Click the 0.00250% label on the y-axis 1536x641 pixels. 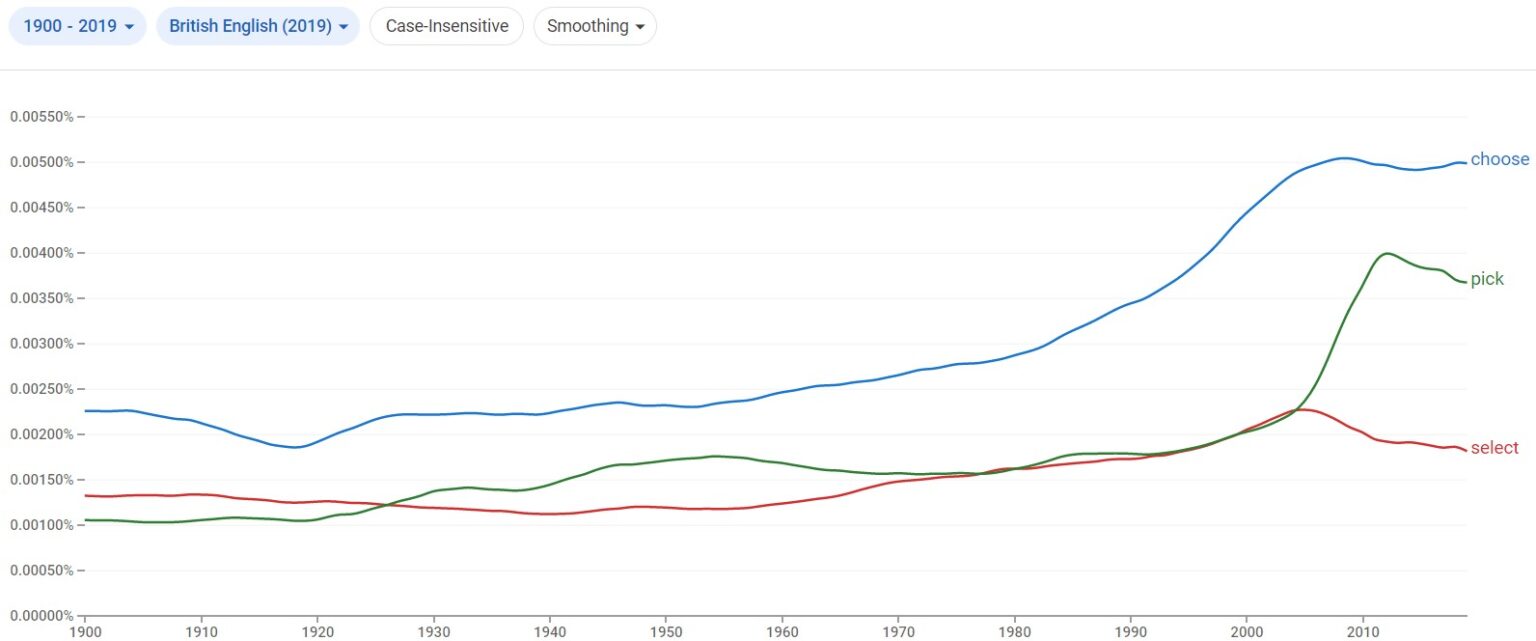pos(41,389)
